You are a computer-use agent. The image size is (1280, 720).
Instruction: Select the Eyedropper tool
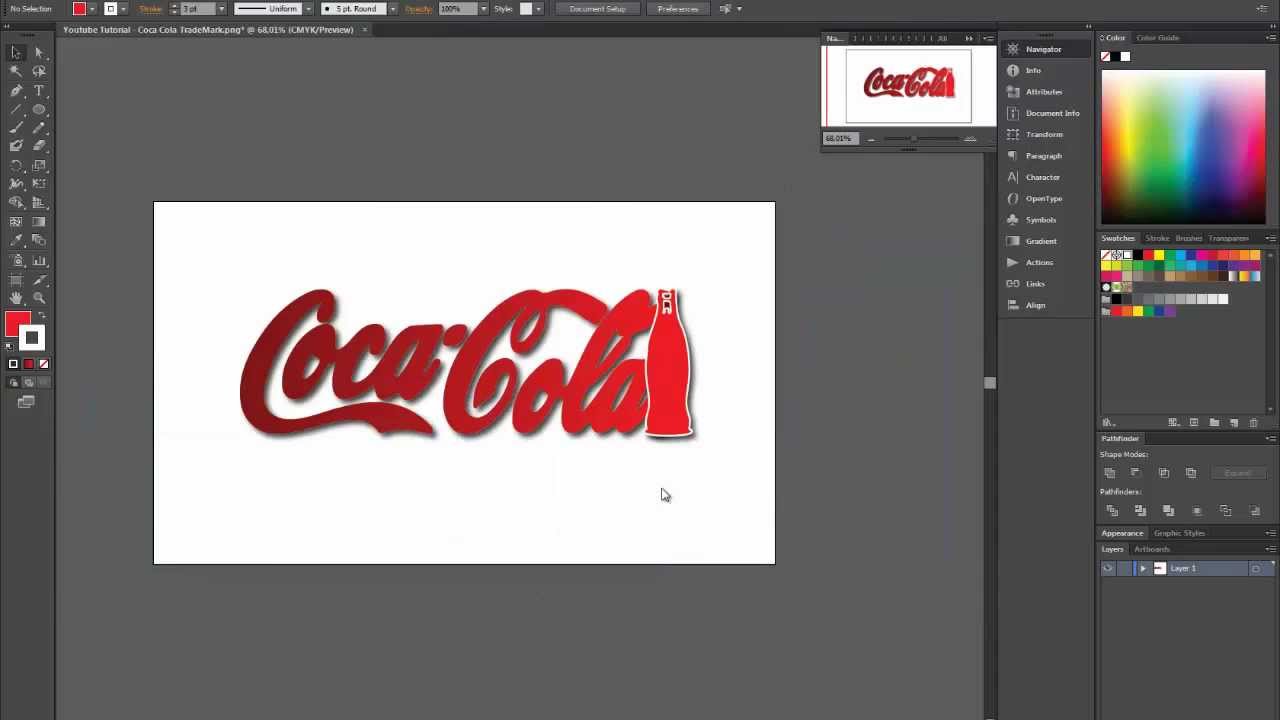pyautogui.click(x=16, y=241)
